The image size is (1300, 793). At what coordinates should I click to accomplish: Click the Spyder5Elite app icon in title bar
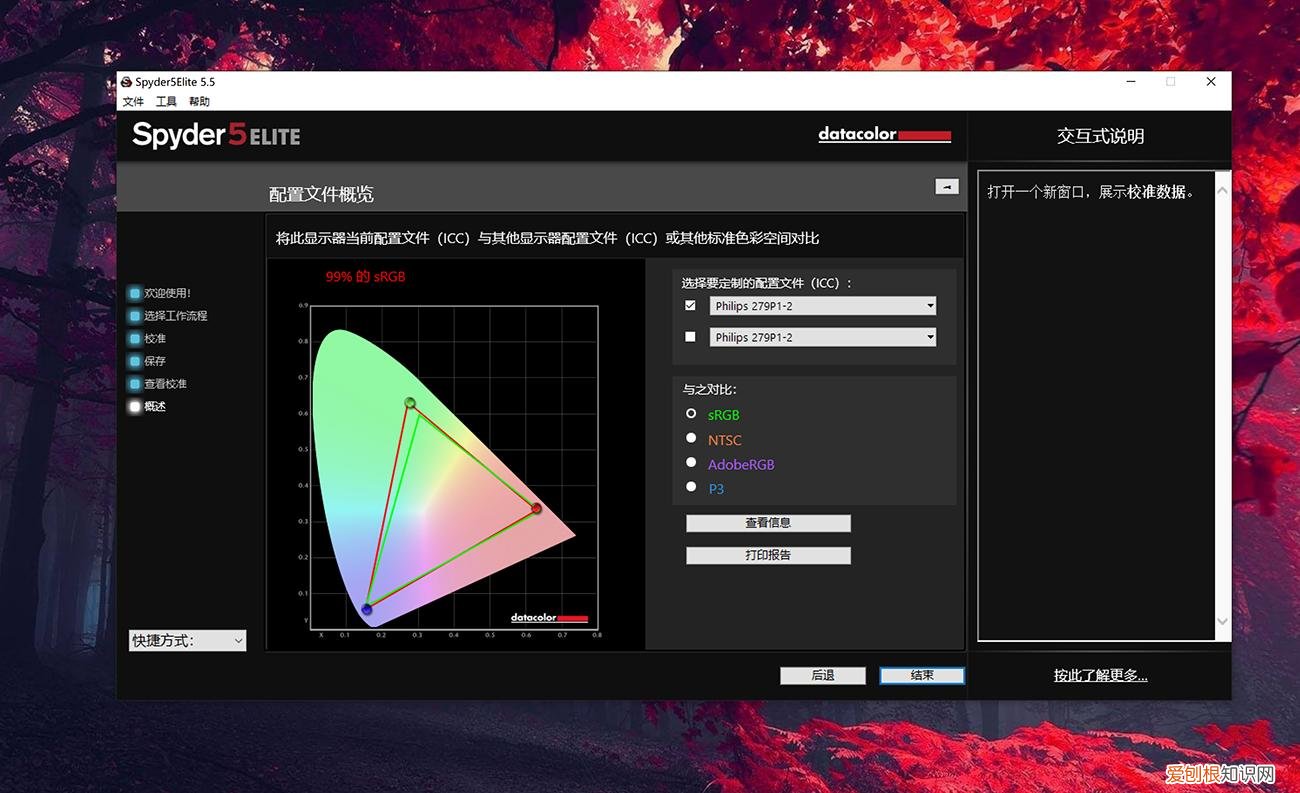pyautogui.click(x=126, y=82)
